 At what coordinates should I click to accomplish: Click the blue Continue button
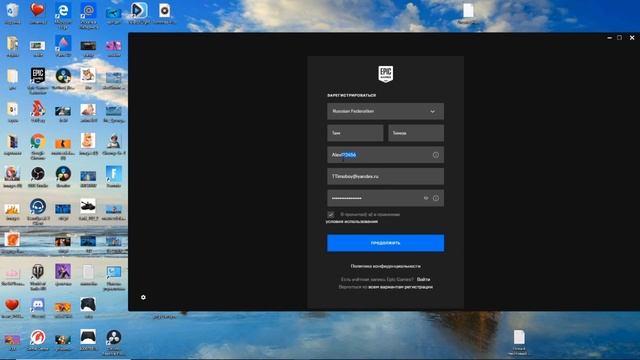[385, 243]
